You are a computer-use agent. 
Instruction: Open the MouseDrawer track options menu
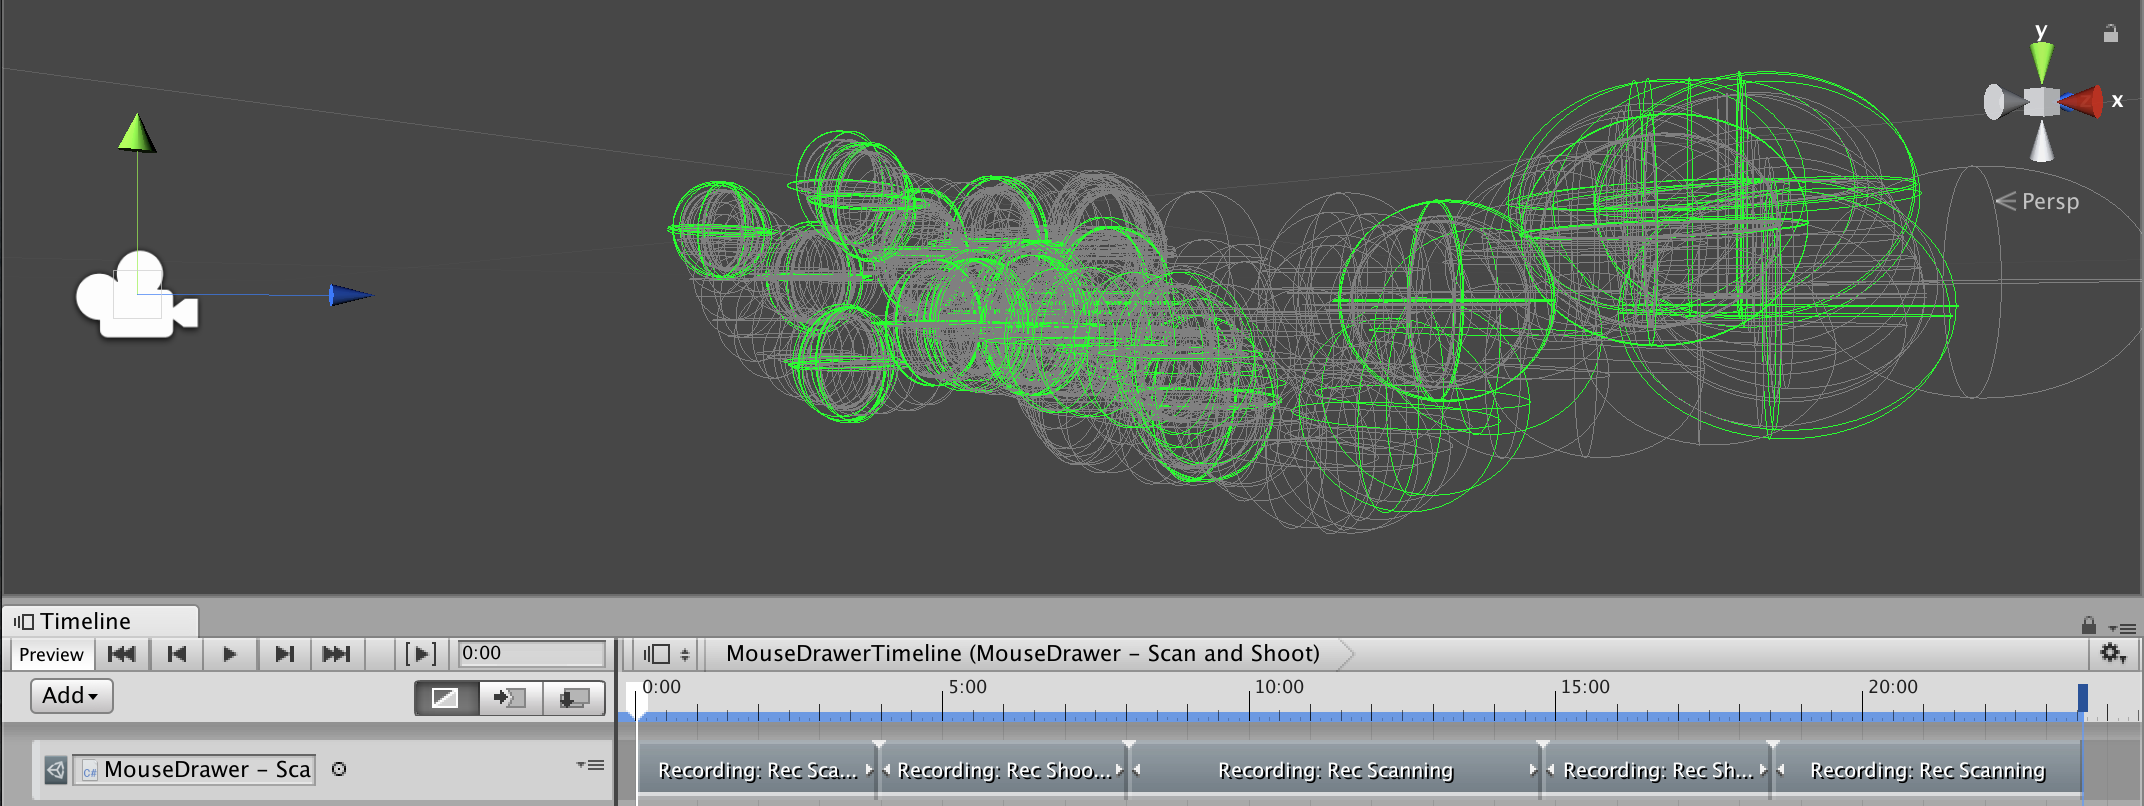pyautogui.click(x=591, y=766)
